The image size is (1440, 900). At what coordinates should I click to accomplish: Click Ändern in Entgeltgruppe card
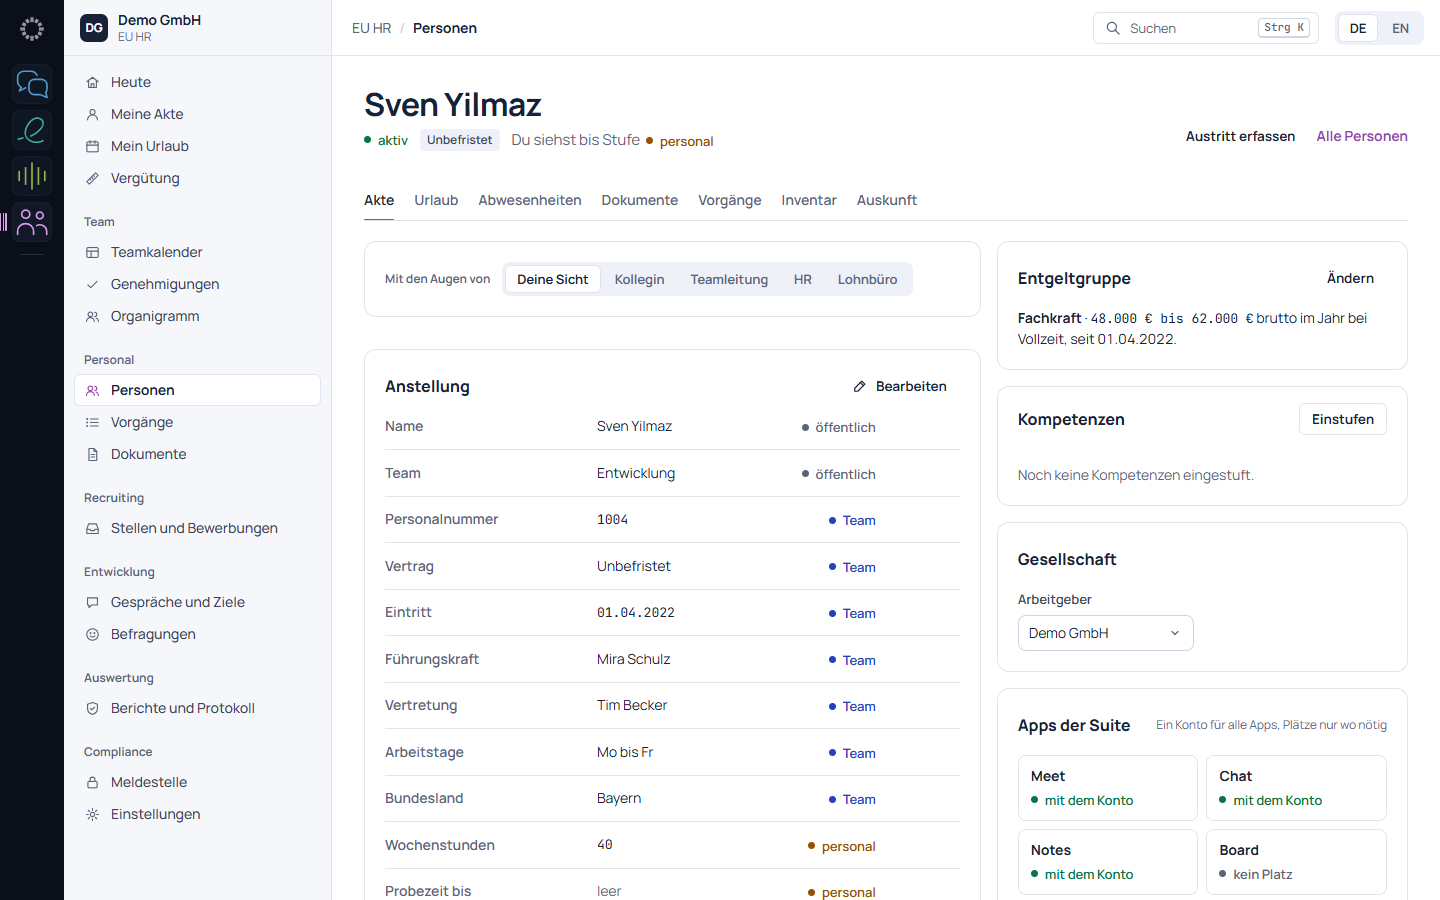point(1350,278)
